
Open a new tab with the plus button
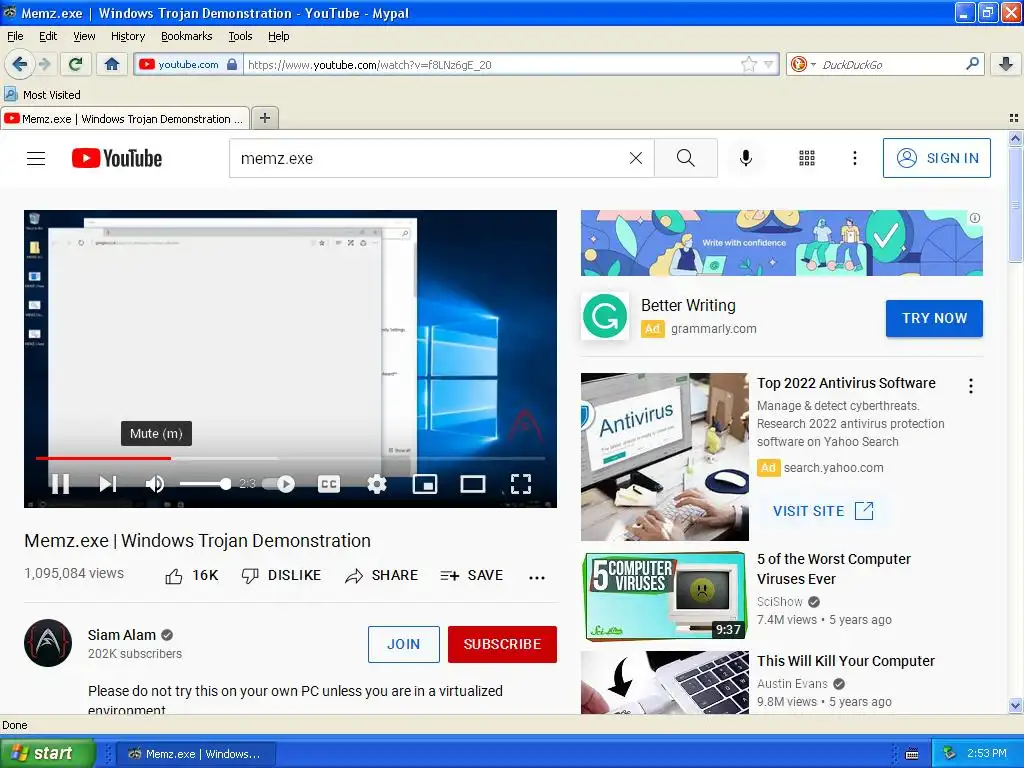[x=265, y=118]
